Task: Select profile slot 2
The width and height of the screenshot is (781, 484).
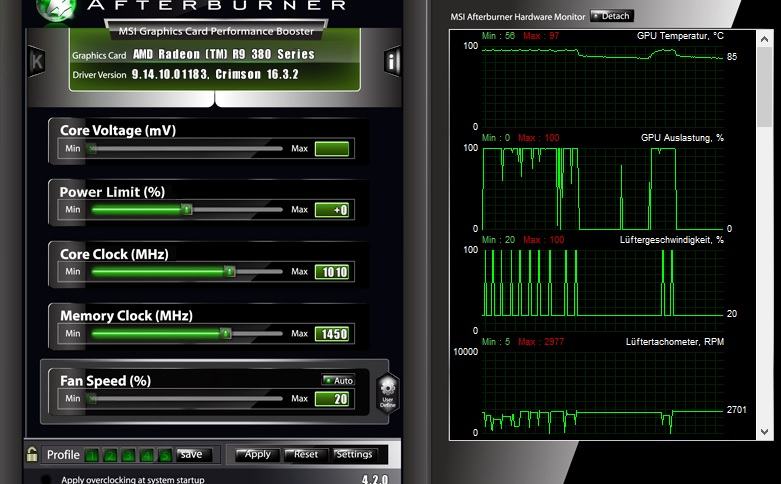Action: pos(110,455)
